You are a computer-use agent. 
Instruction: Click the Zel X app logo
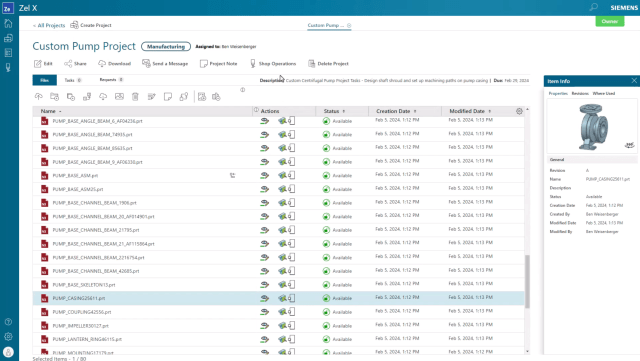7,8
